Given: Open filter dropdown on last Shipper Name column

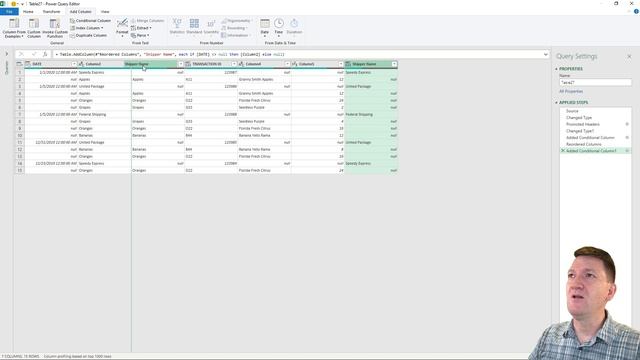Looking at the screenshot, I should pos(394,64).
